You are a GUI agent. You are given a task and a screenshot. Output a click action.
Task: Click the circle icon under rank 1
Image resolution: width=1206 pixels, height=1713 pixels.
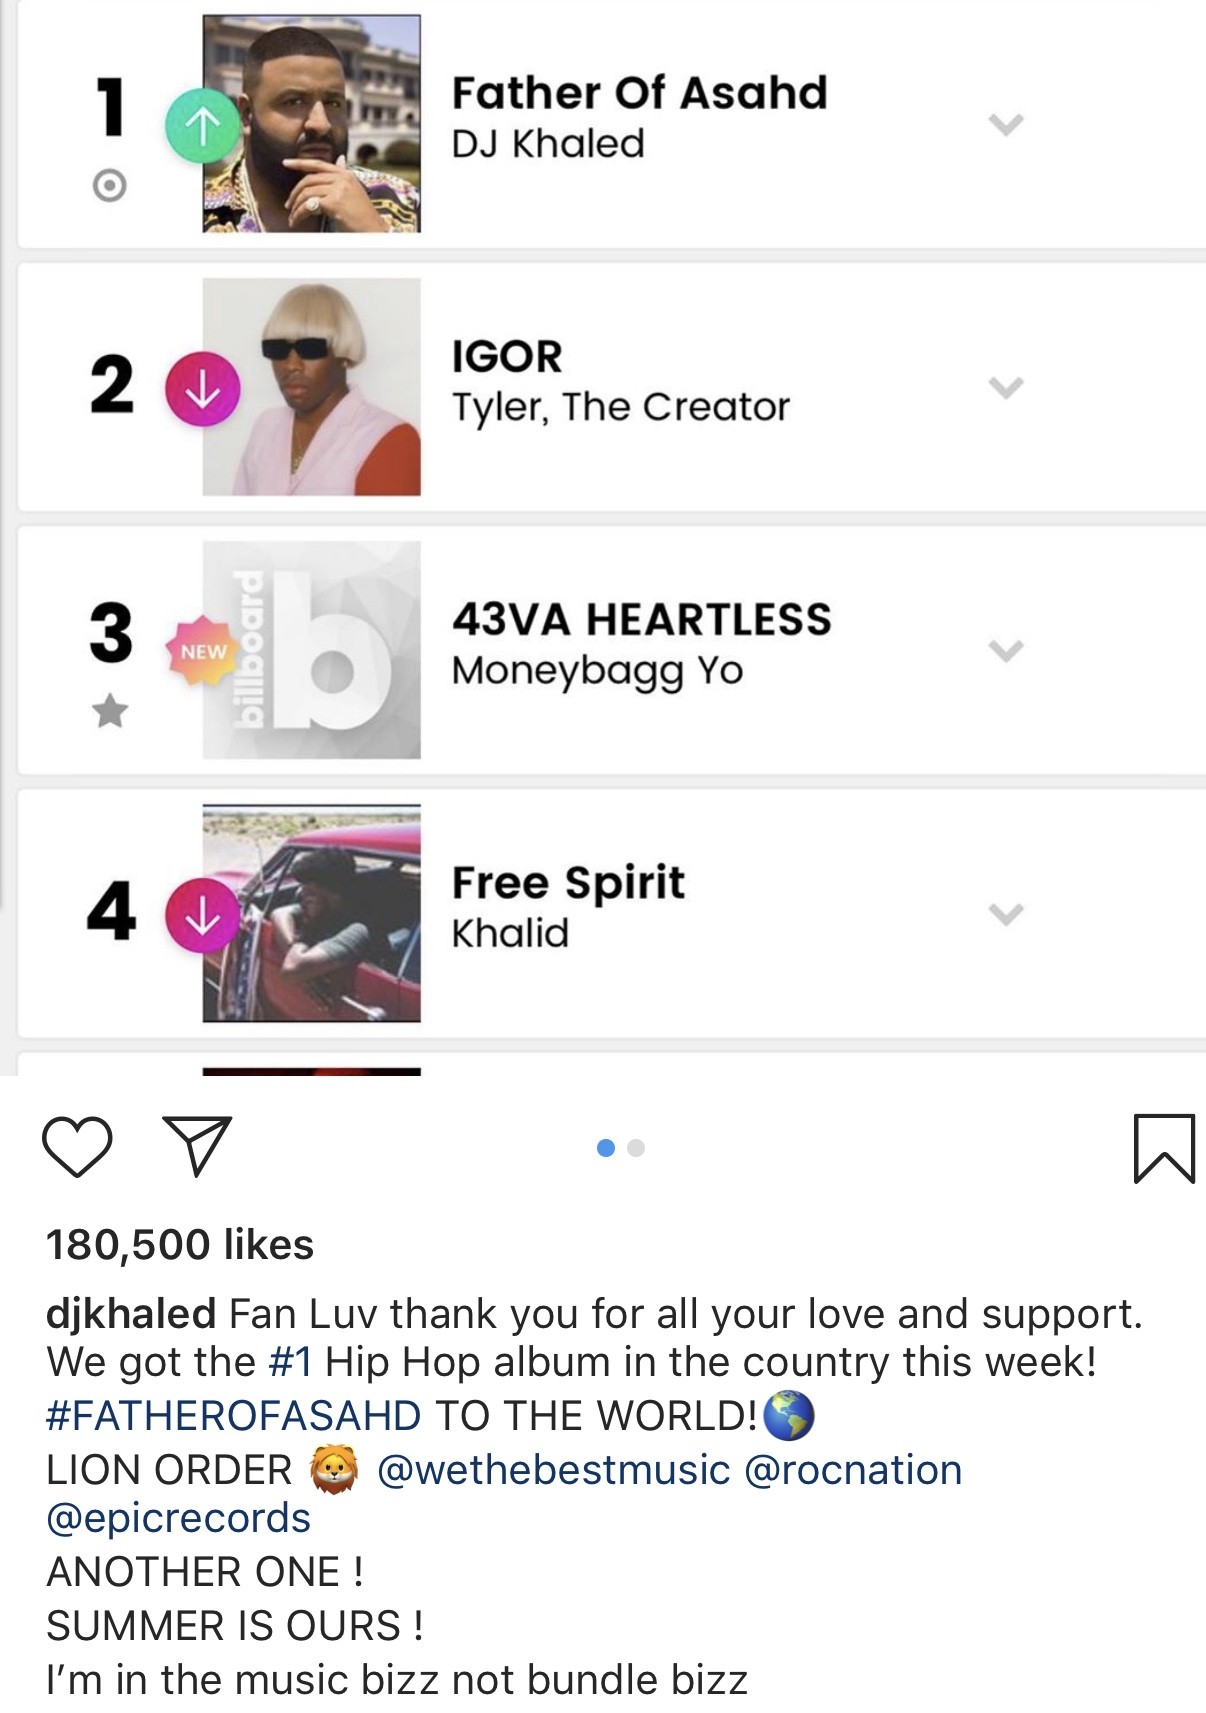pos(110,186)
